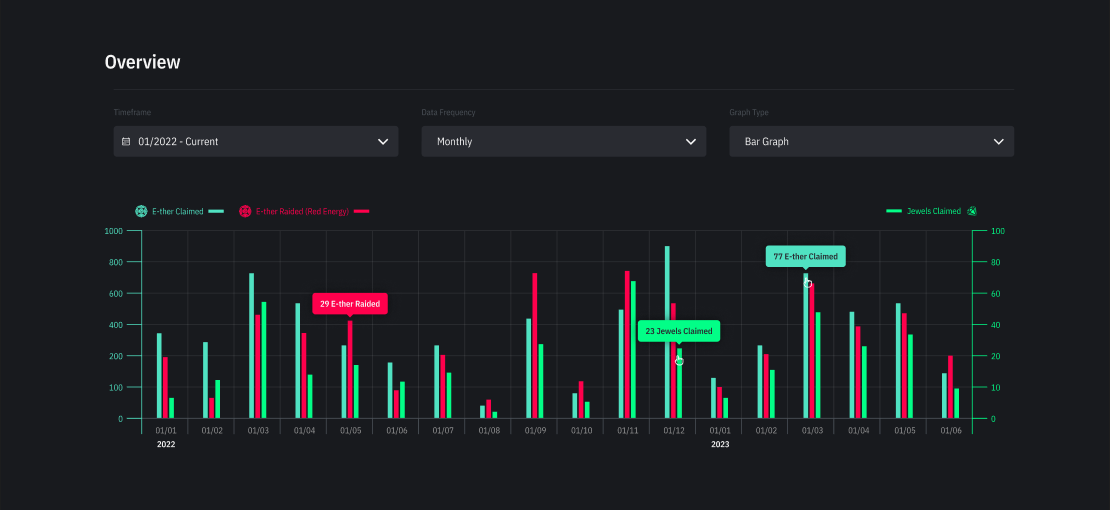Click the chevron arrow of the Timeframe dropdown

(383, 142)
